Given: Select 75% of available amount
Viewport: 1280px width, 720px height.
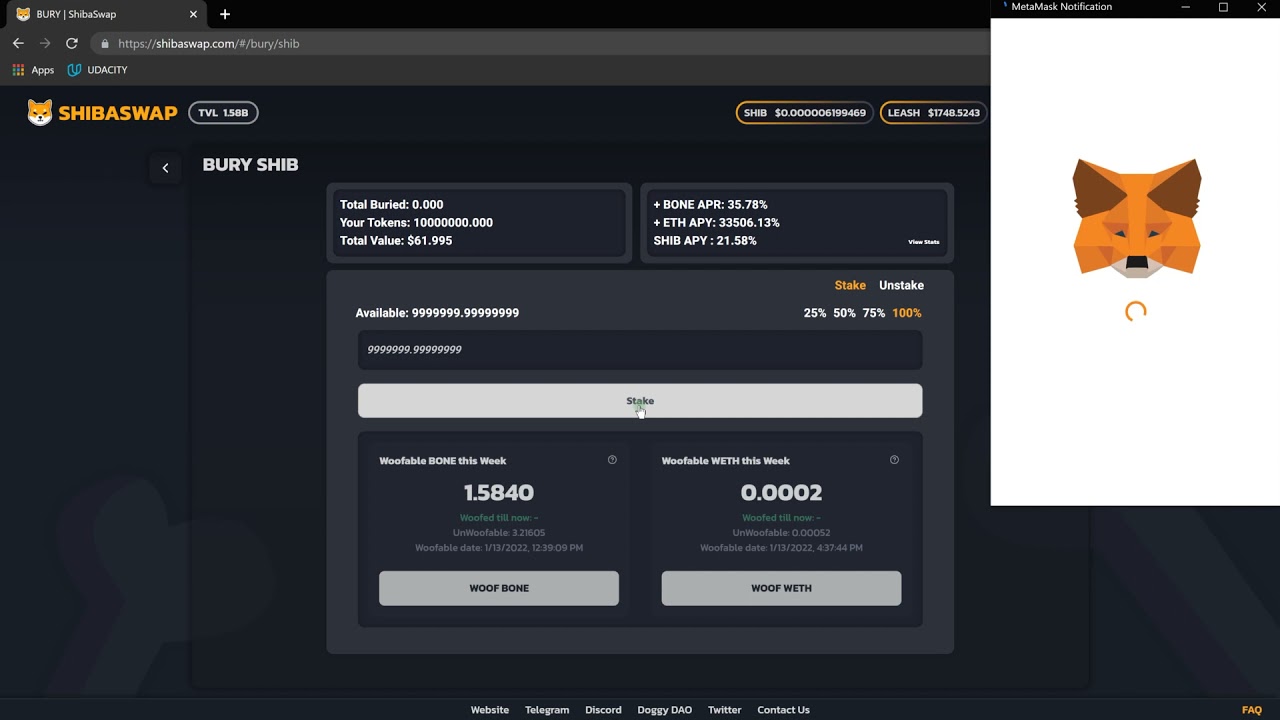Looking at the screenshot, I should (874, 313).
